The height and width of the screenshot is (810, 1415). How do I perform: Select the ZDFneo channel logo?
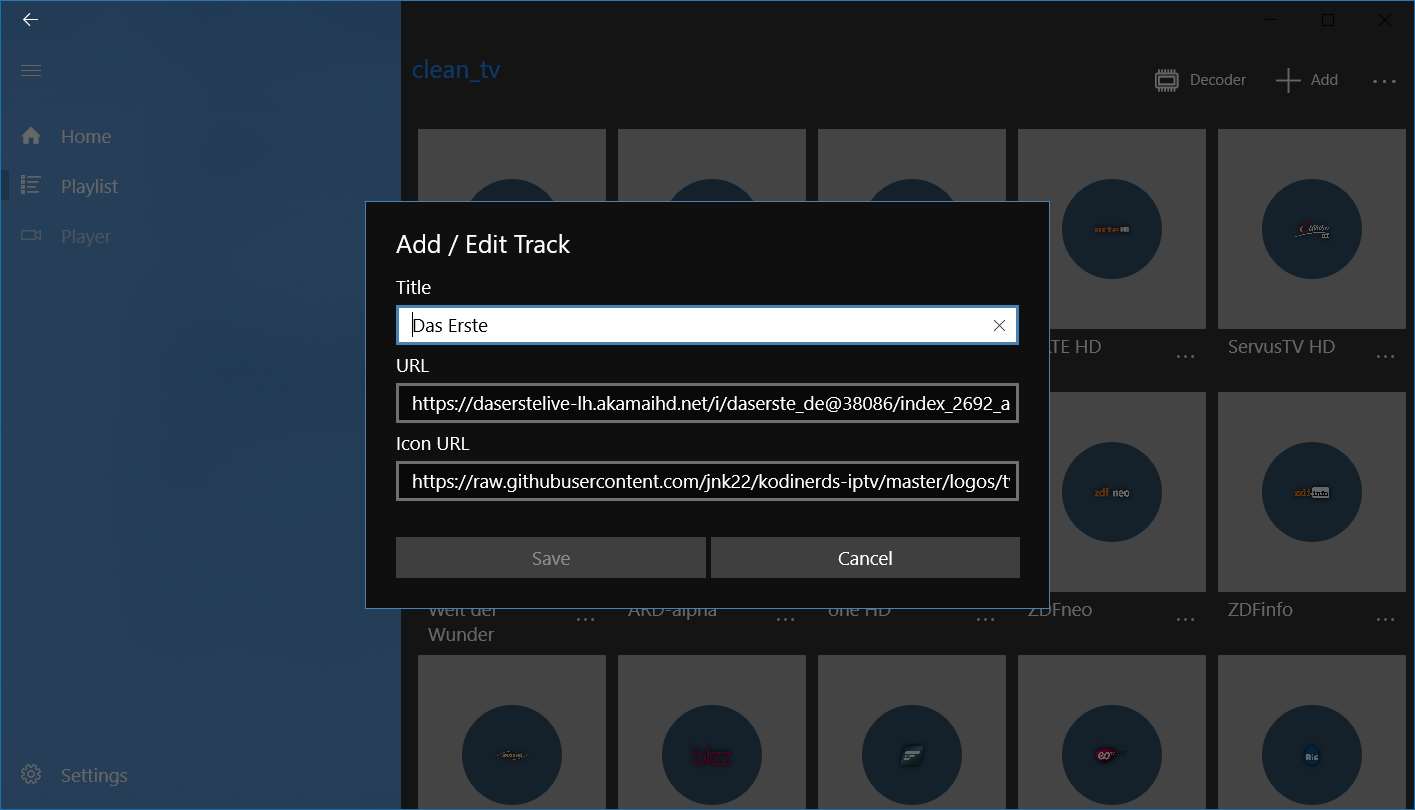(x=1111, y=492)
